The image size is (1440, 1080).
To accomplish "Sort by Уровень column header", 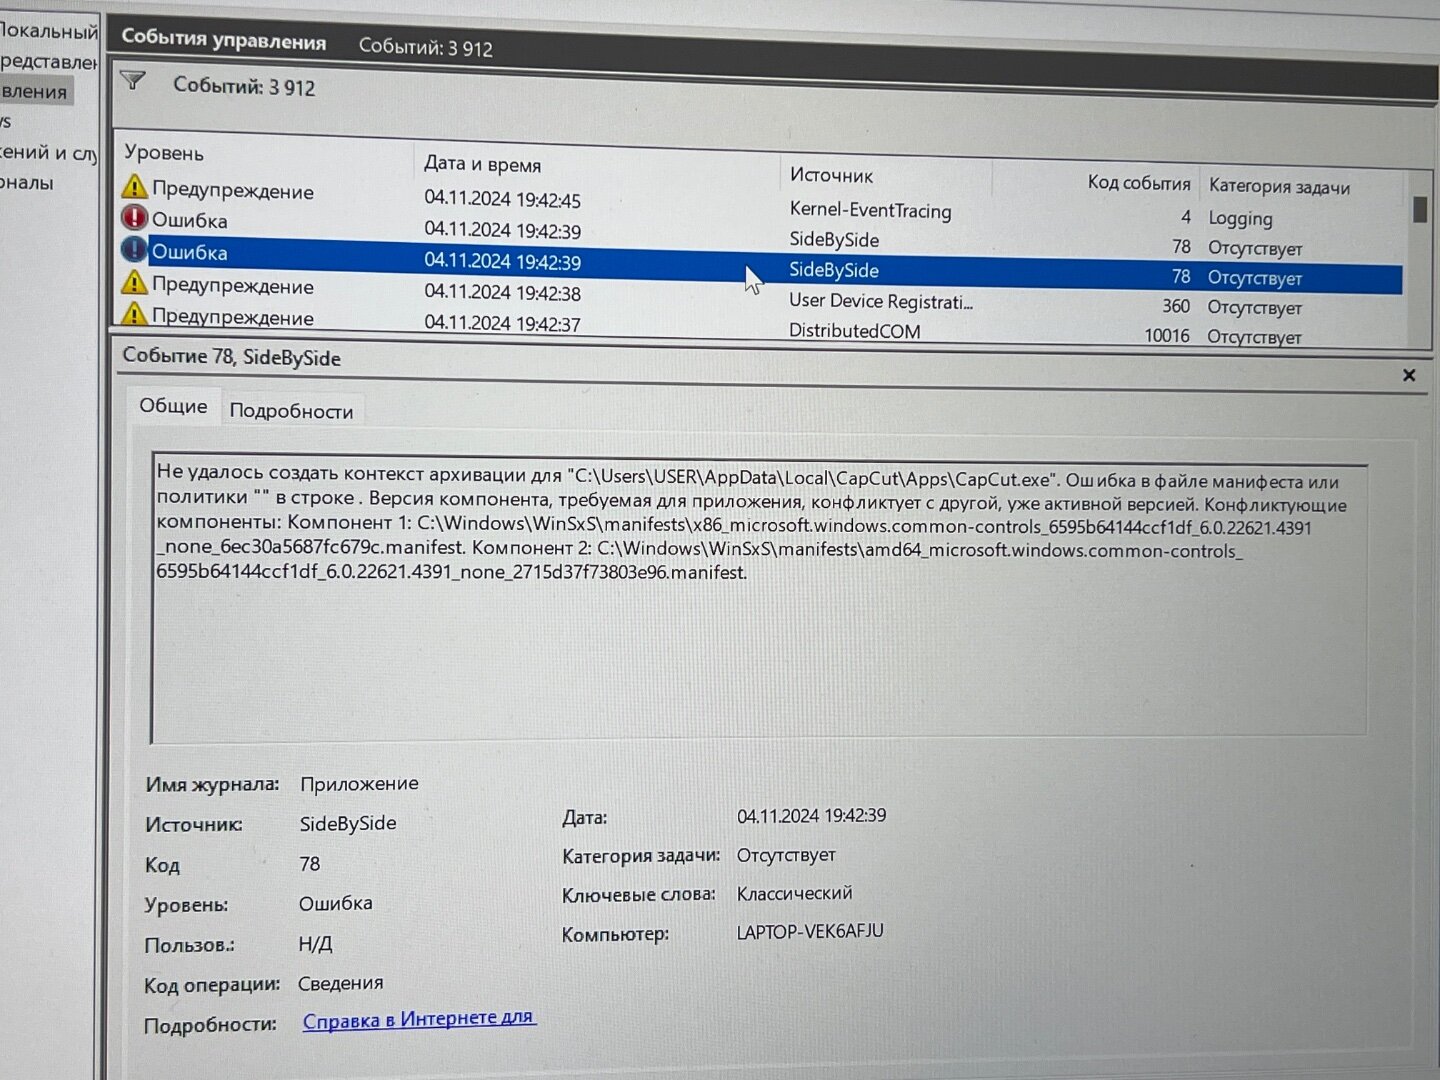I will tap(164, 153).
